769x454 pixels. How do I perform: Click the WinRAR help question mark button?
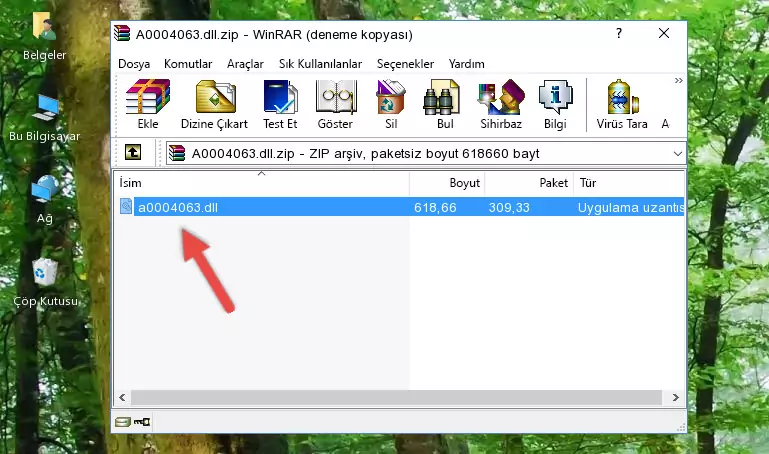point(619,33)
